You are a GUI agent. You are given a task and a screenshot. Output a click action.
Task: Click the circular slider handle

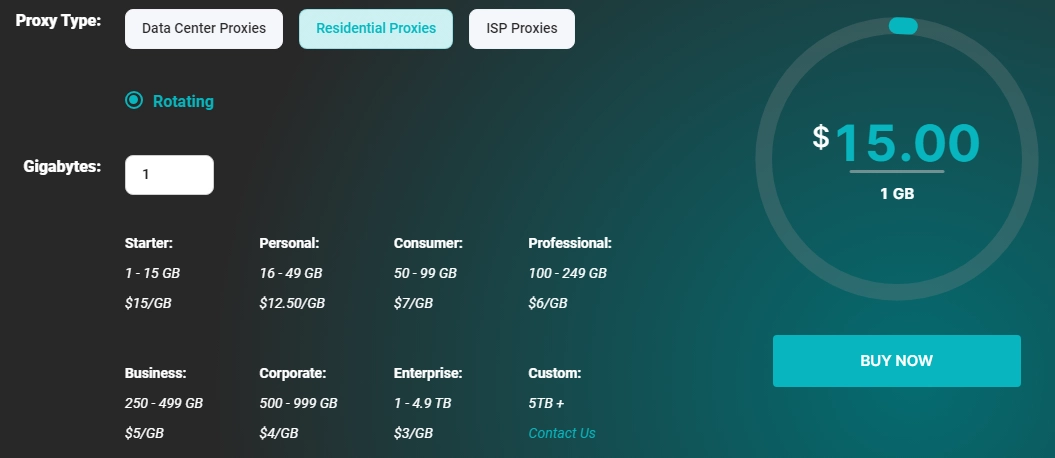pyautogui.click(x=903, y=26)
